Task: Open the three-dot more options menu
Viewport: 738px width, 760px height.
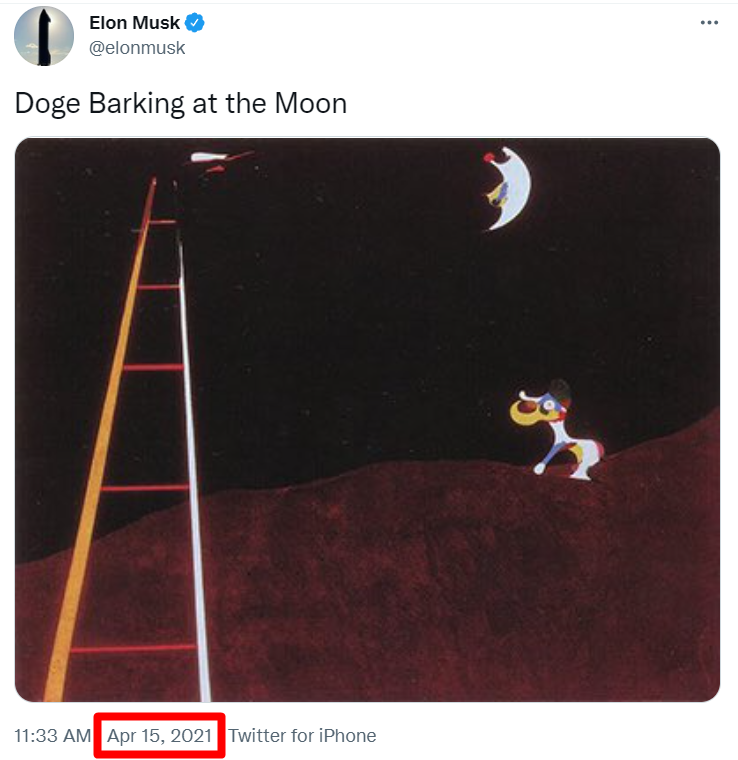Action: click(709, 23)
